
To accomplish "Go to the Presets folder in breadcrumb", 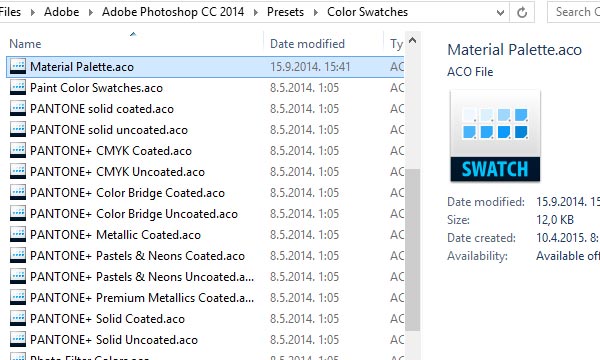I will 285,12.
